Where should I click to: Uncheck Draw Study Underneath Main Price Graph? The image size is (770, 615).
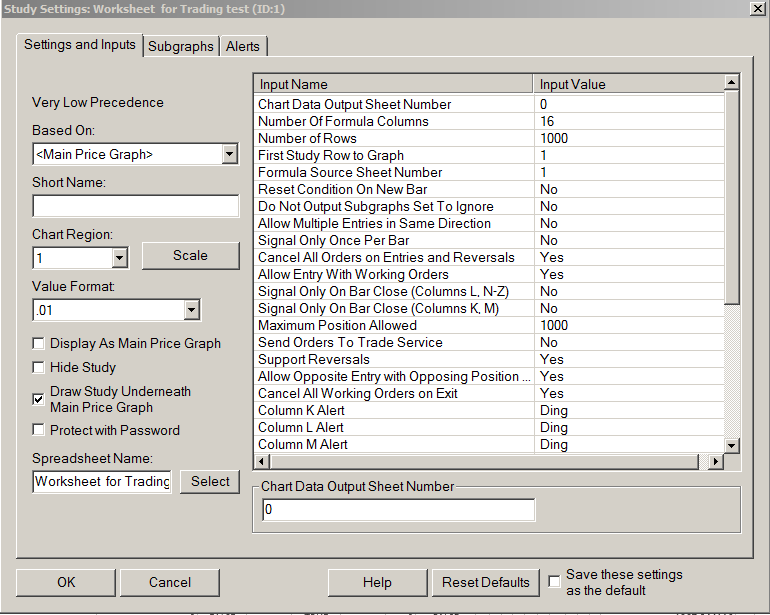(39, 397)
